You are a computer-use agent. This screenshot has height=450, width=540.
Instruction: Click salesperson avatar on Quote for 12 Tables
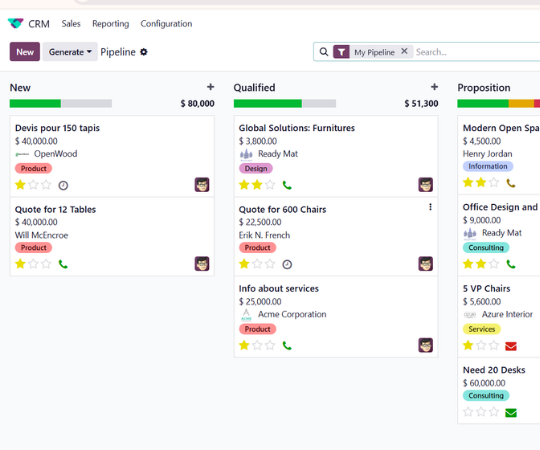click(202, 264)
